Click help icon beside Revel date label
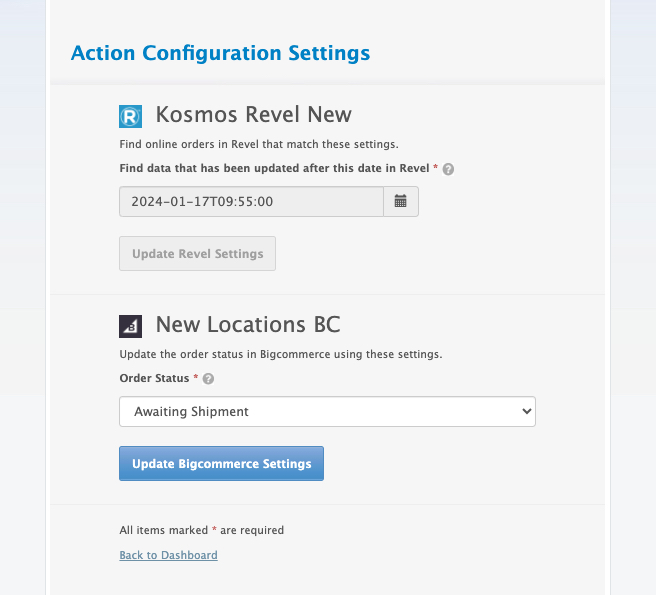 448,169
